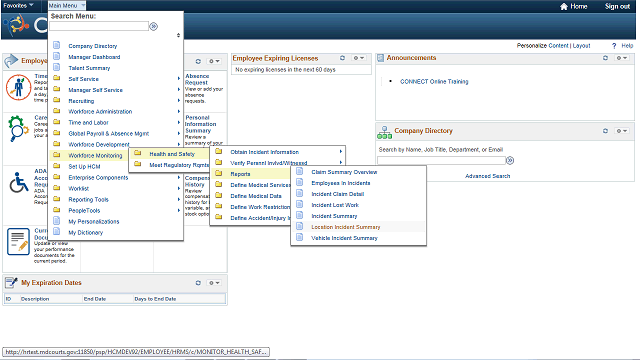
Task: Click the ADA wheelchair accessibility icon
Action: pyautogui.click(x=19, y=182)
